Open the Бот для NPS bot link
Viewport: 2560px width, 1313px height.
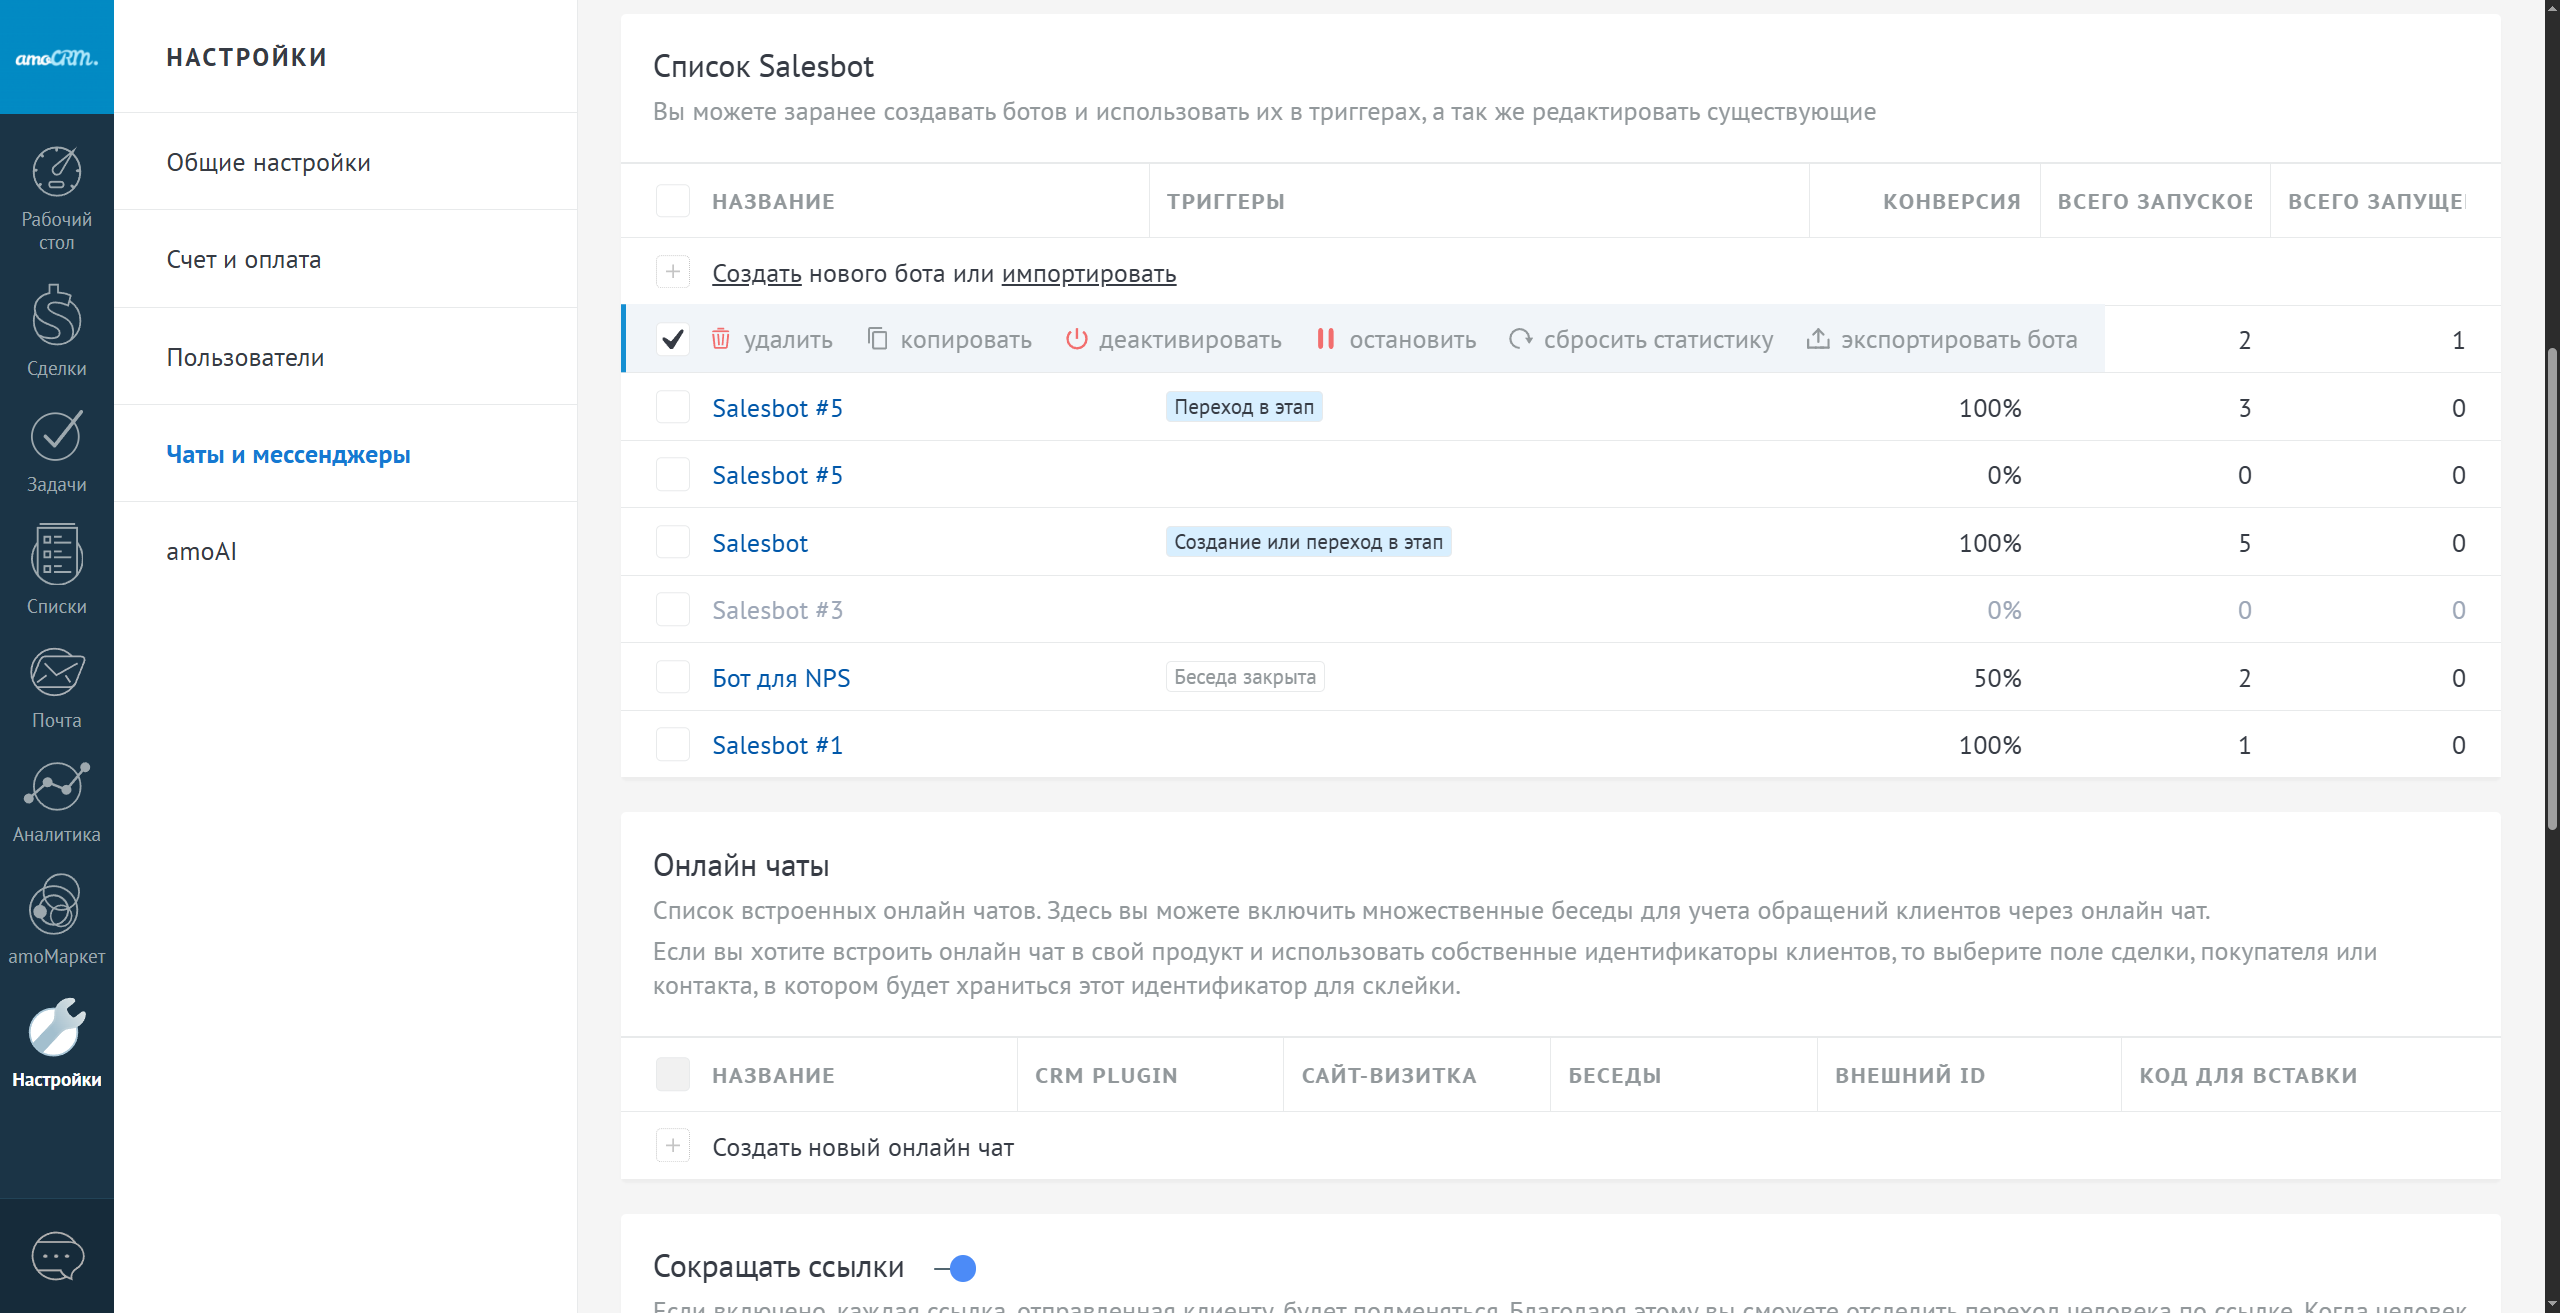(781, 678)
